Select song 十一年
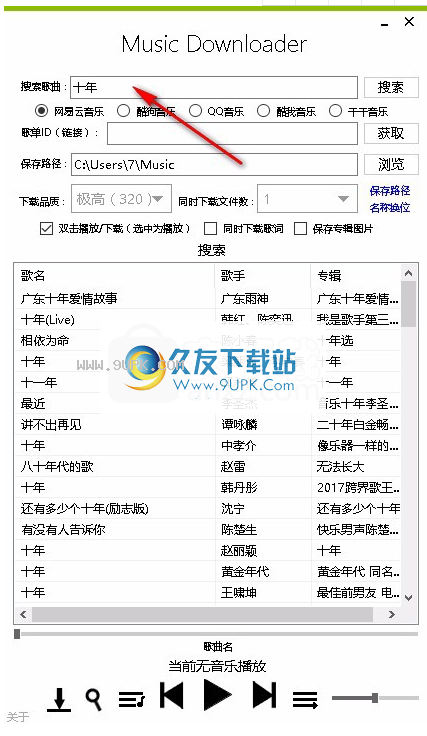The image size is (427, 736). [x=39, y=383]
